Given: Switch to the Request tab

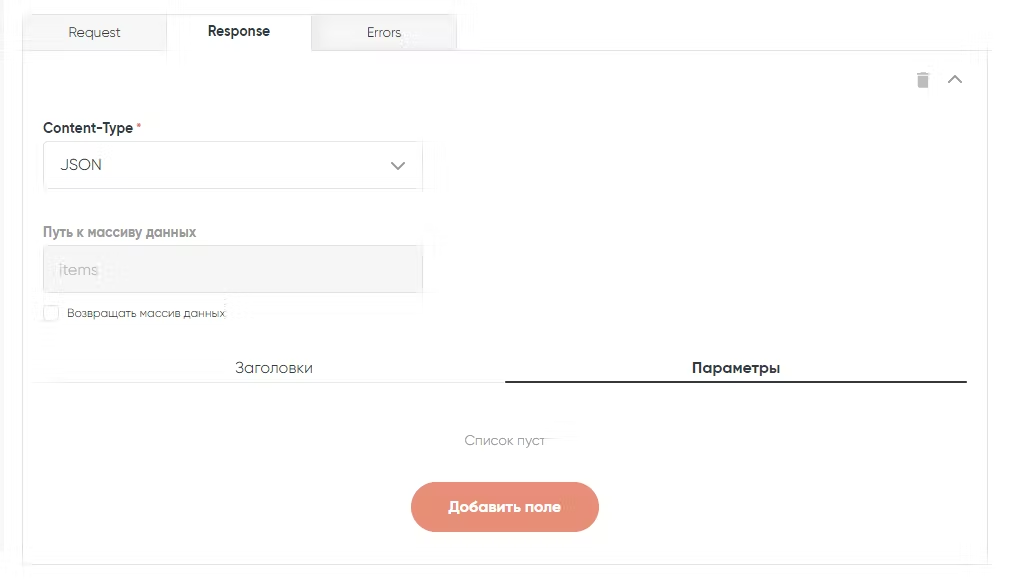Looking at the screenshot, I should point(94,32).
